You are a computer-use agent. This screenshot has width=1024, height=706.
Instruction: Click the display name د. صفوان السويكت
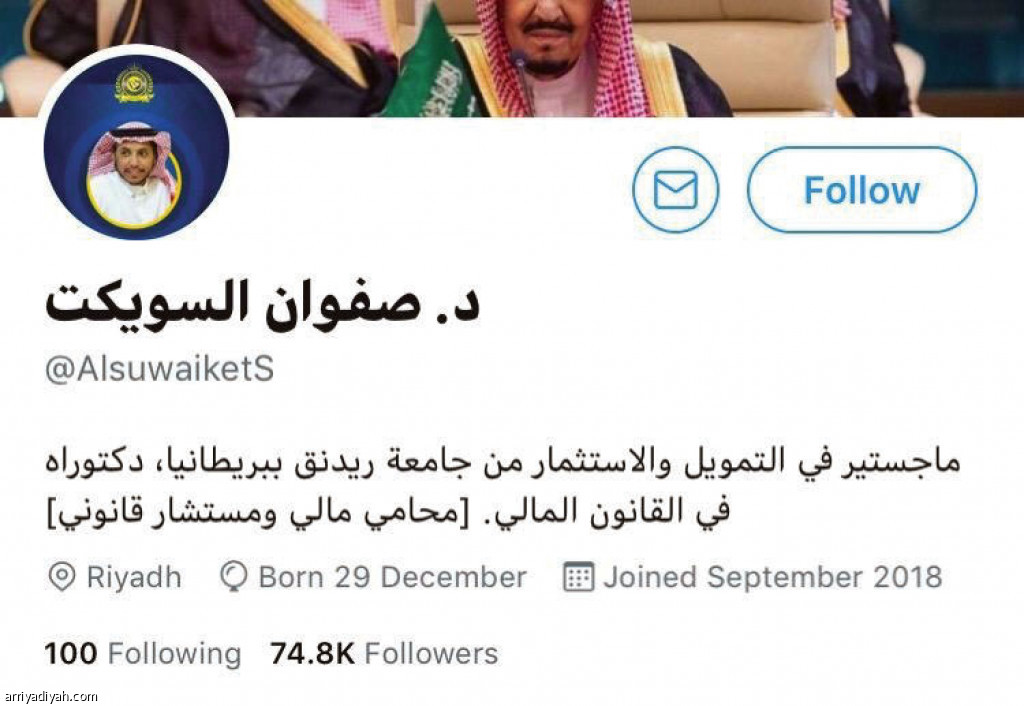263,303
